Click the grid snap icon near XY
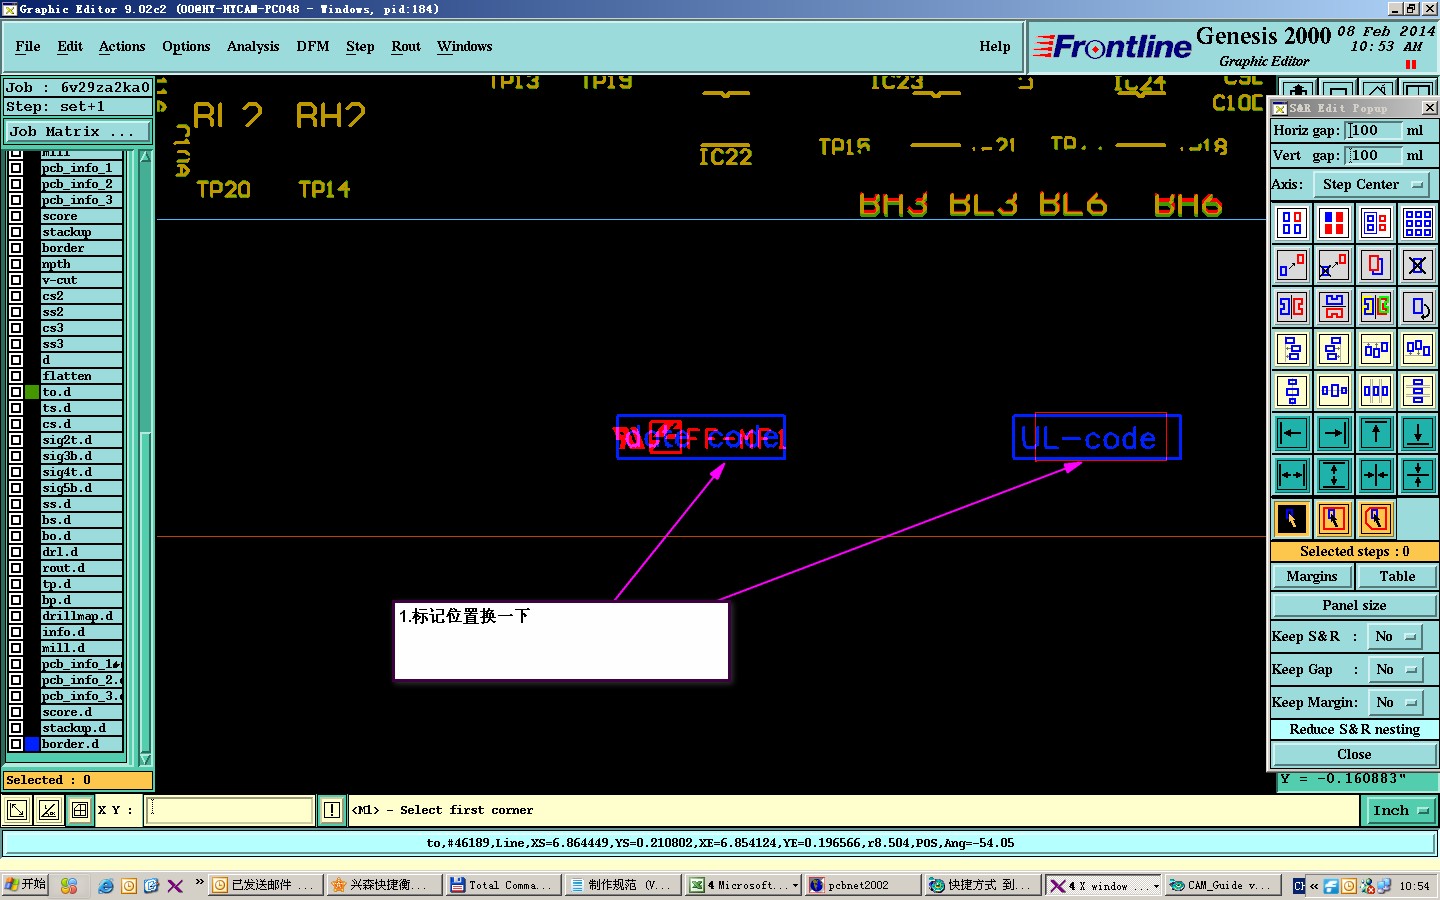 point(79,810)
